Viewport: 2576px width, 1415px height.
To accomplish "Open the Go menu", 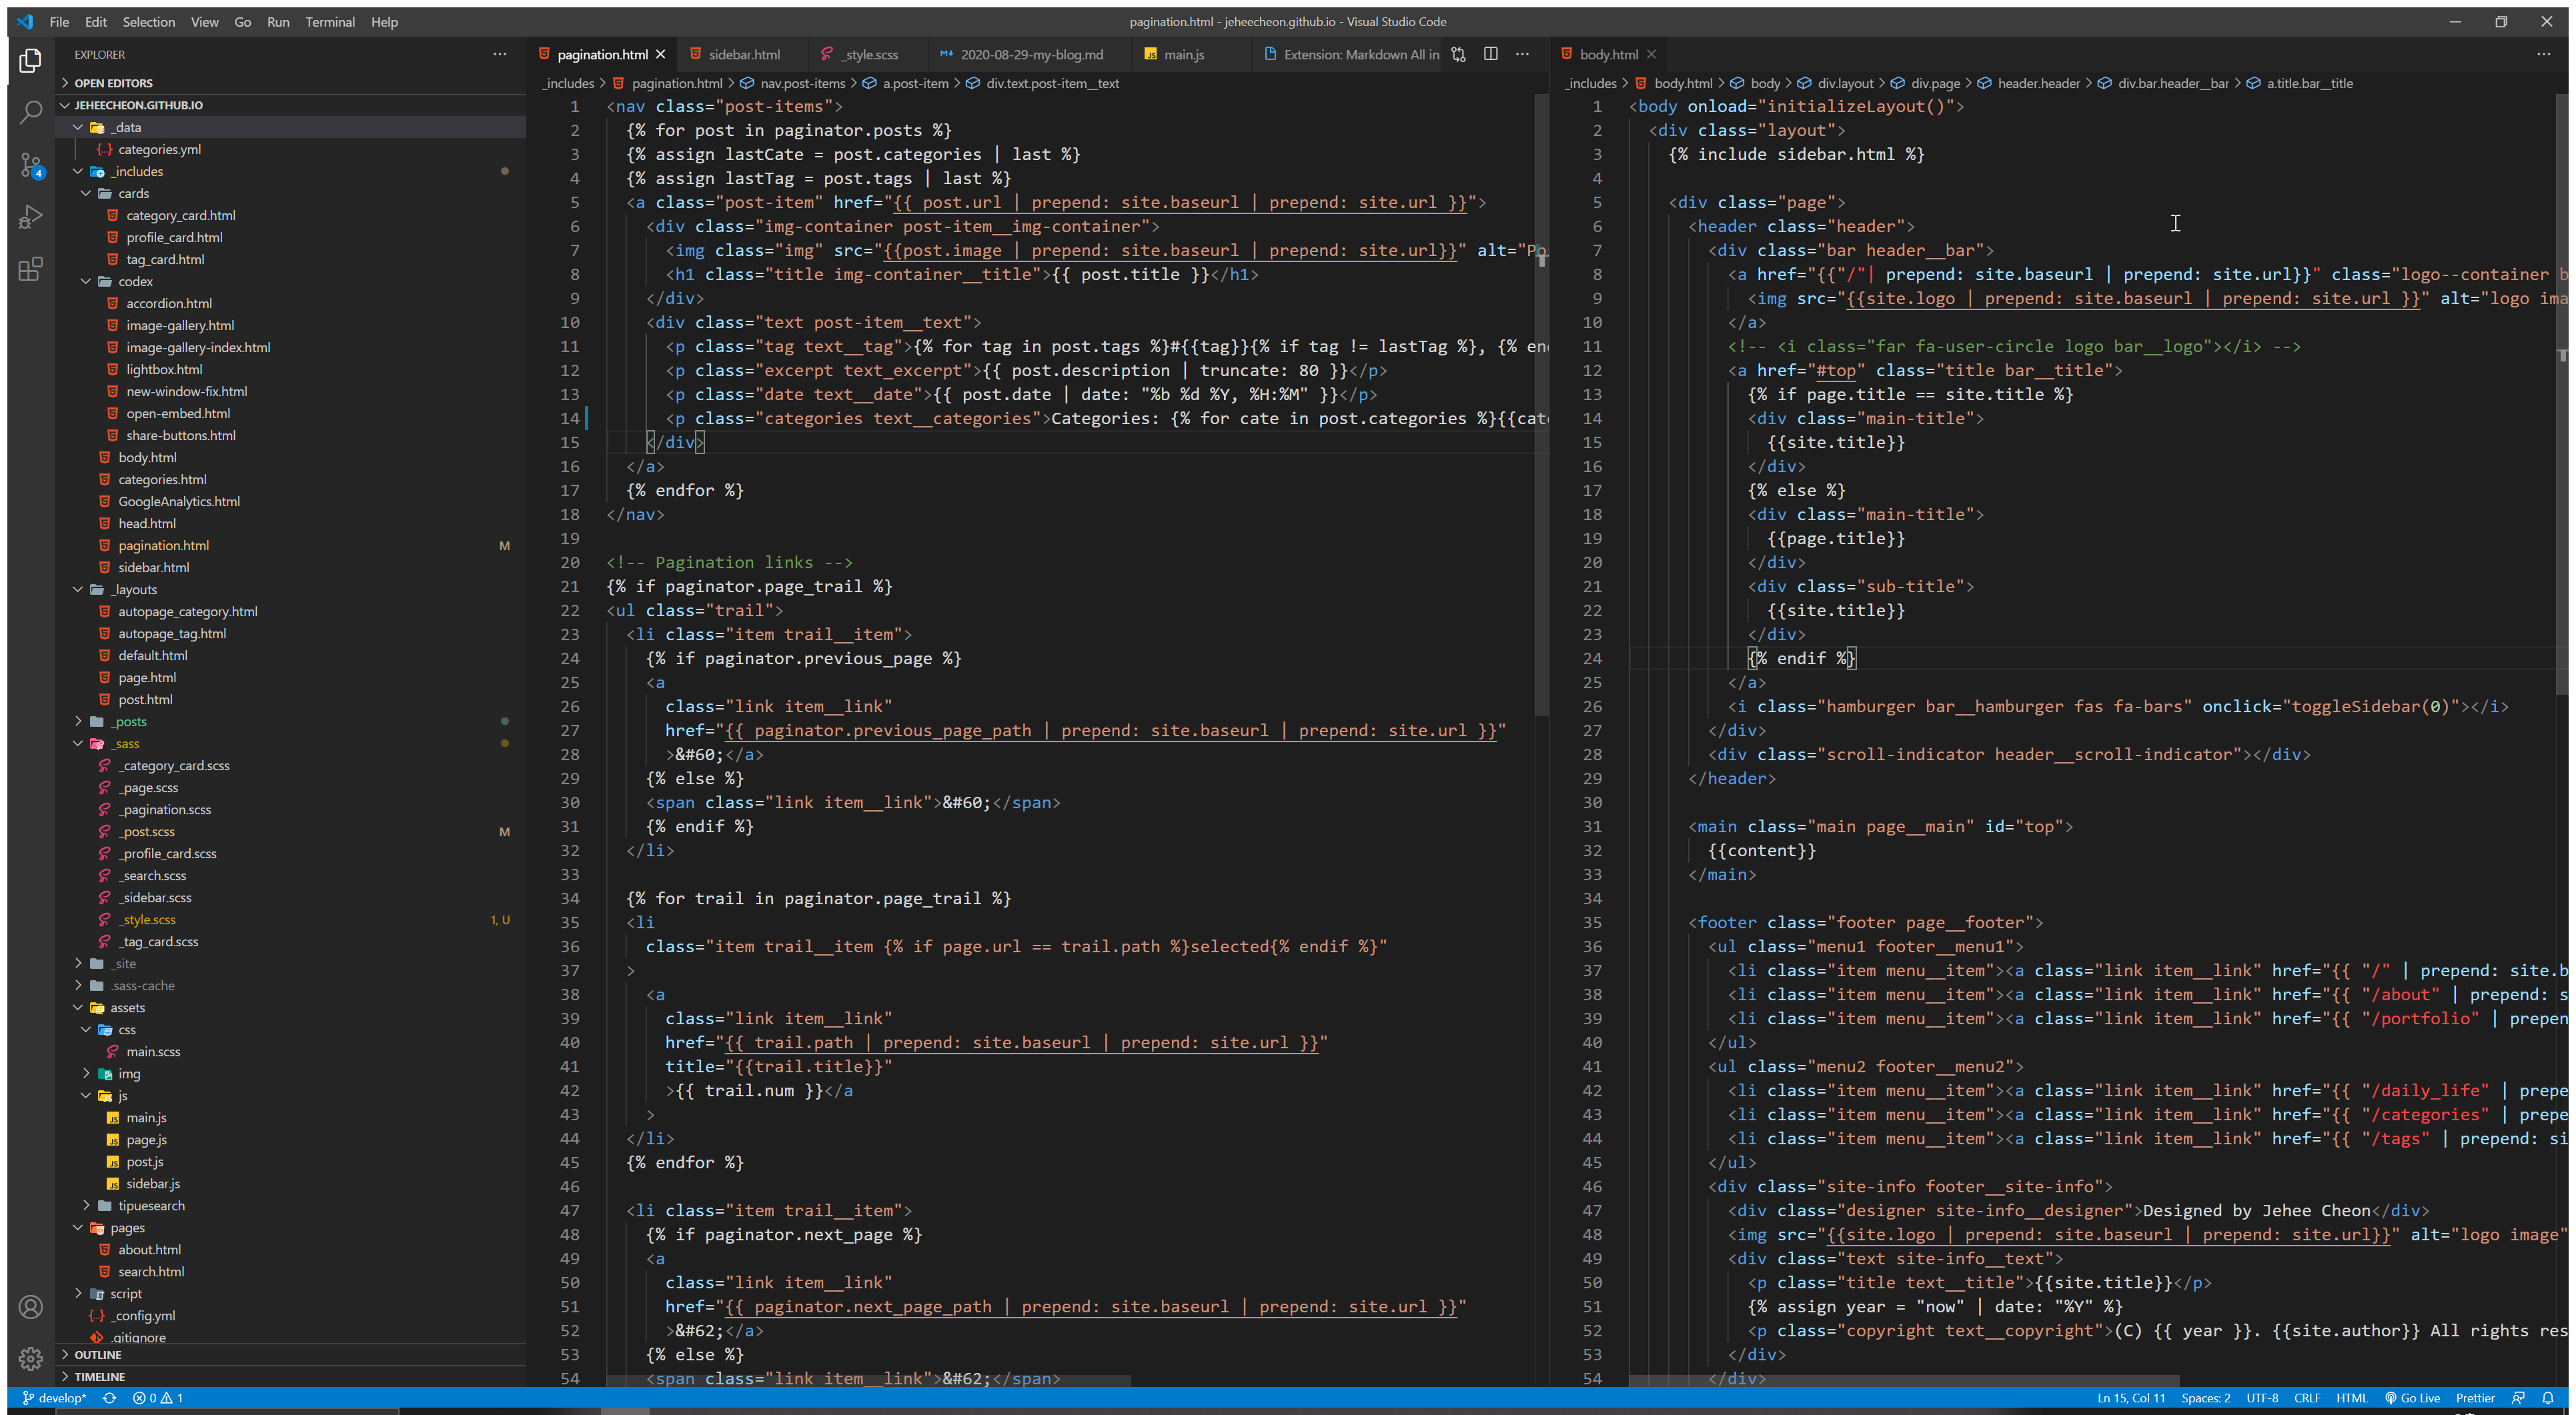I will (x=242, y=21).
